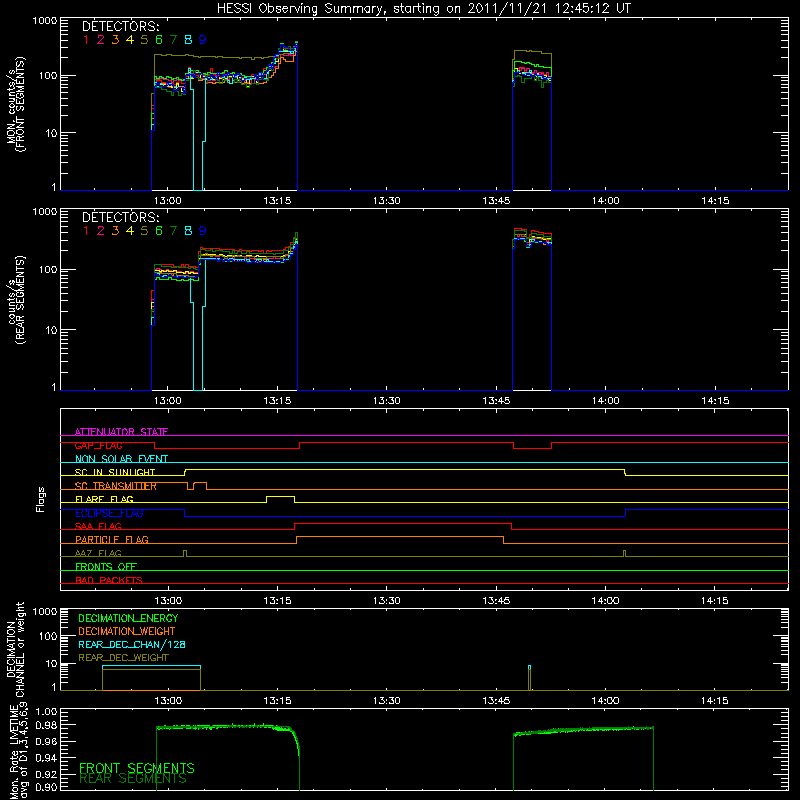Click the AAZ_FLAG label
The height and width of the screenshot is (800, 800).
click(98, 553)
